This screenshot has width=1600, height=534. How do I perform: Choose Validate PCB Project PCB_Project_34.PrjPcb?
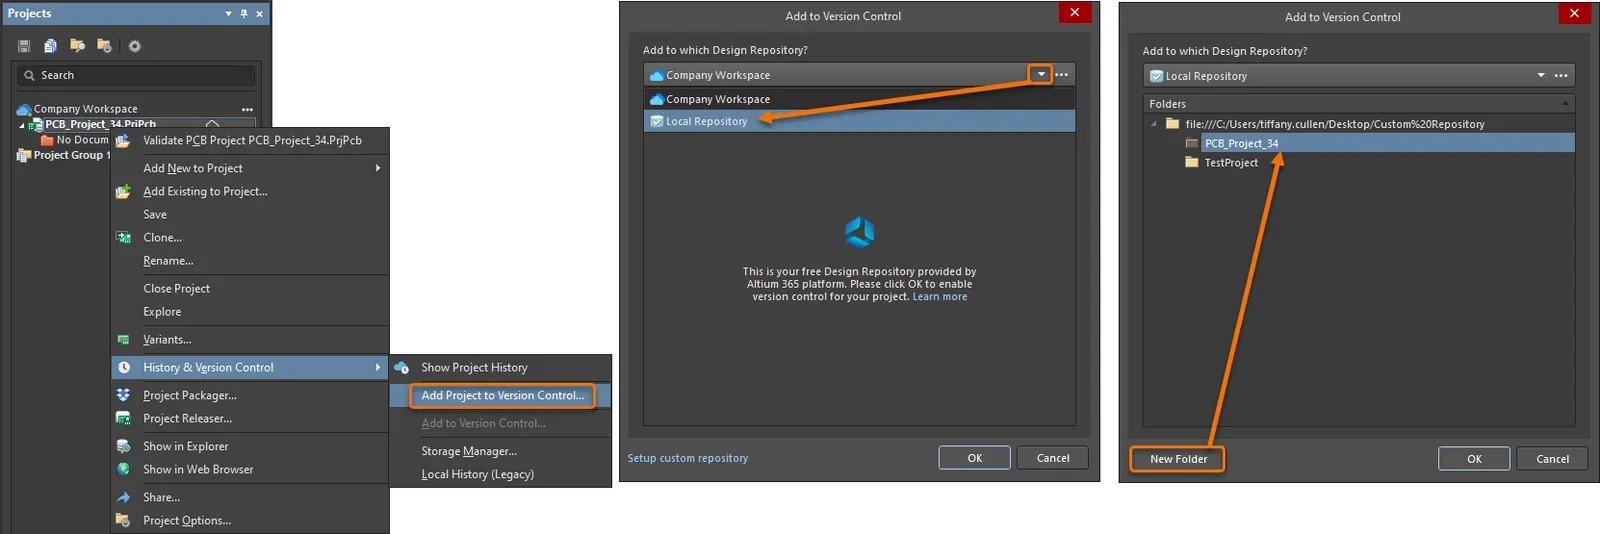(x=250, y=141)
